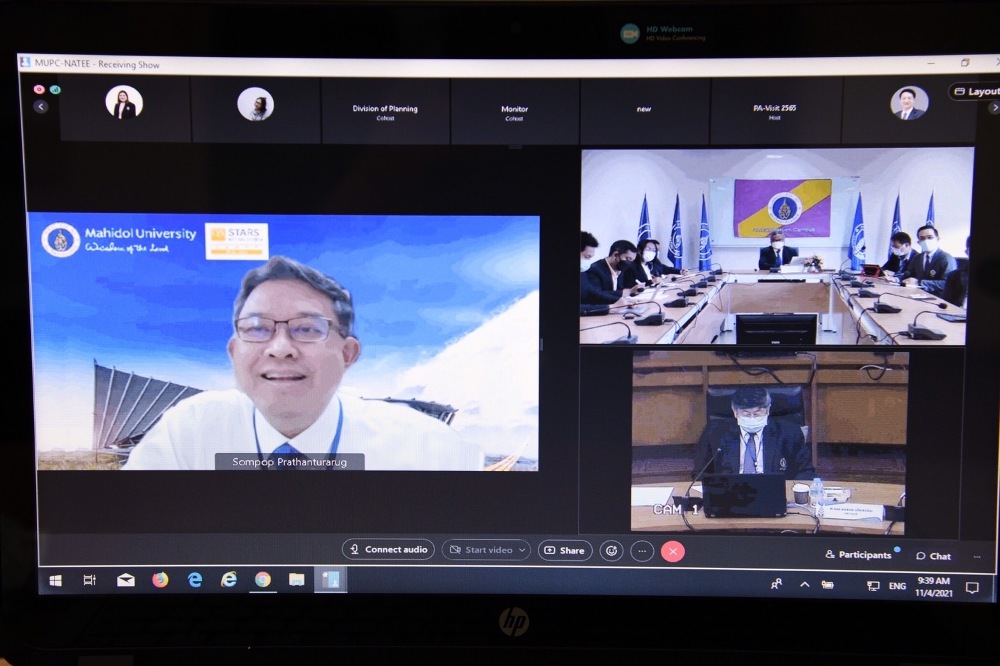
Task: Select the PA-Visit 2565 host tile
Action: point(774,111)
